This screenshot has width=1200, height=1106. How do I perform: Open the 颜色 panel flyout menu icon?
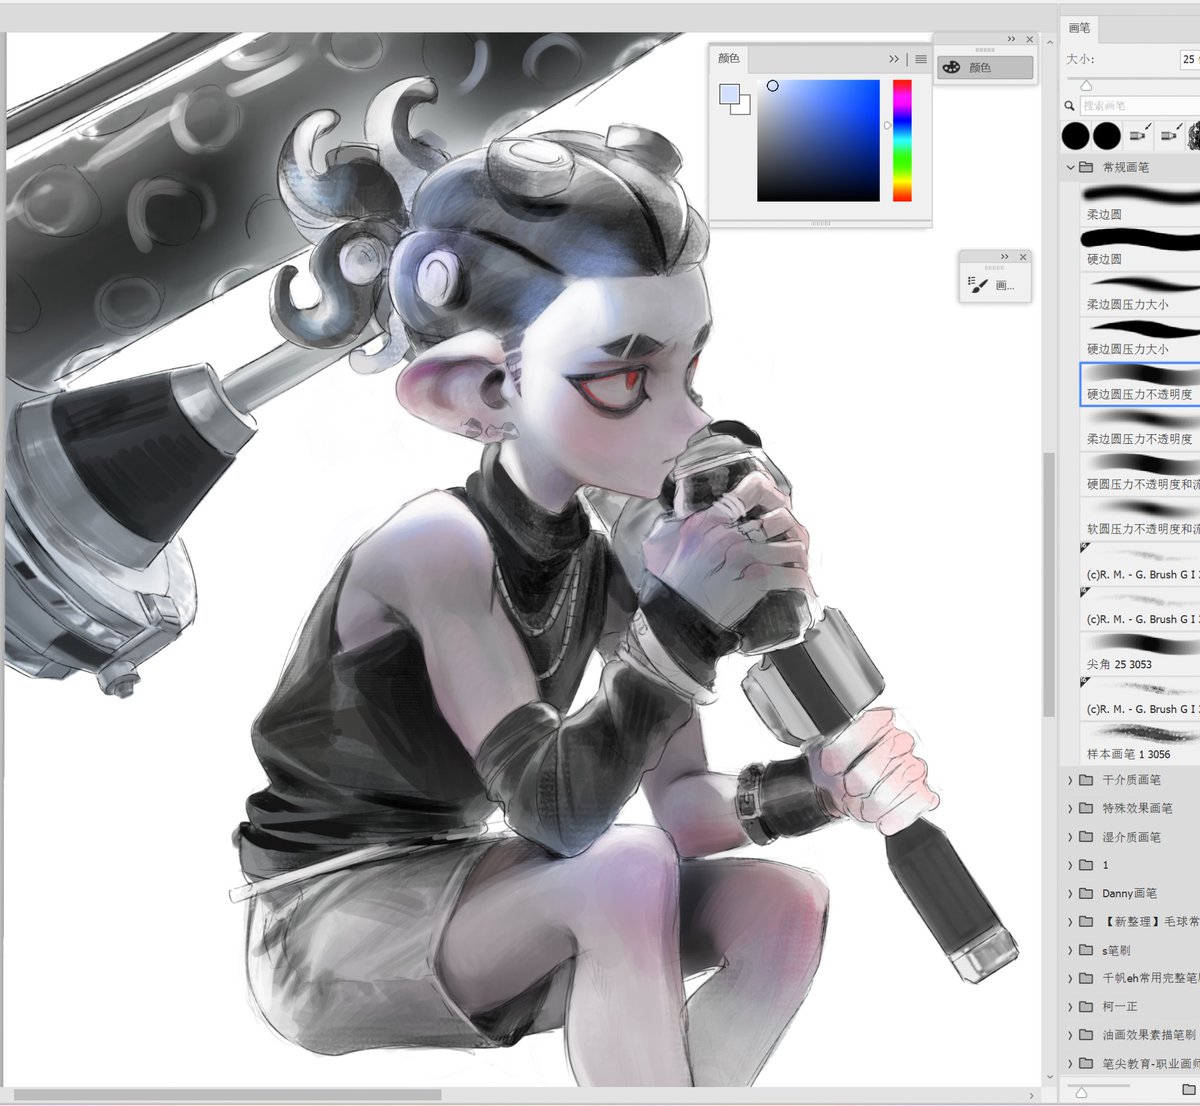921,59
